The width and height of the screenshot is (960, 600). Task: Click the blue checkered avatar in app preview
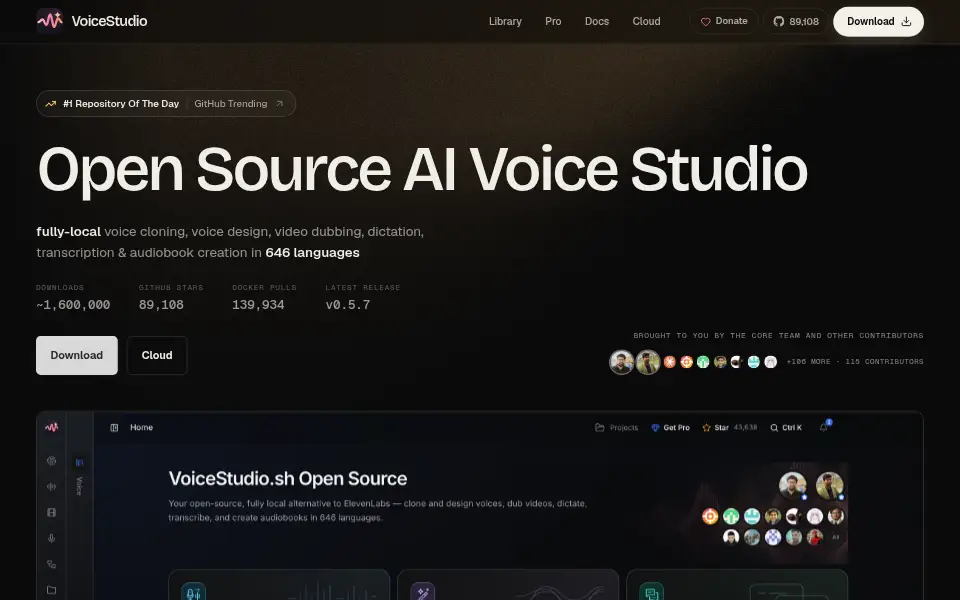(773, 537)
